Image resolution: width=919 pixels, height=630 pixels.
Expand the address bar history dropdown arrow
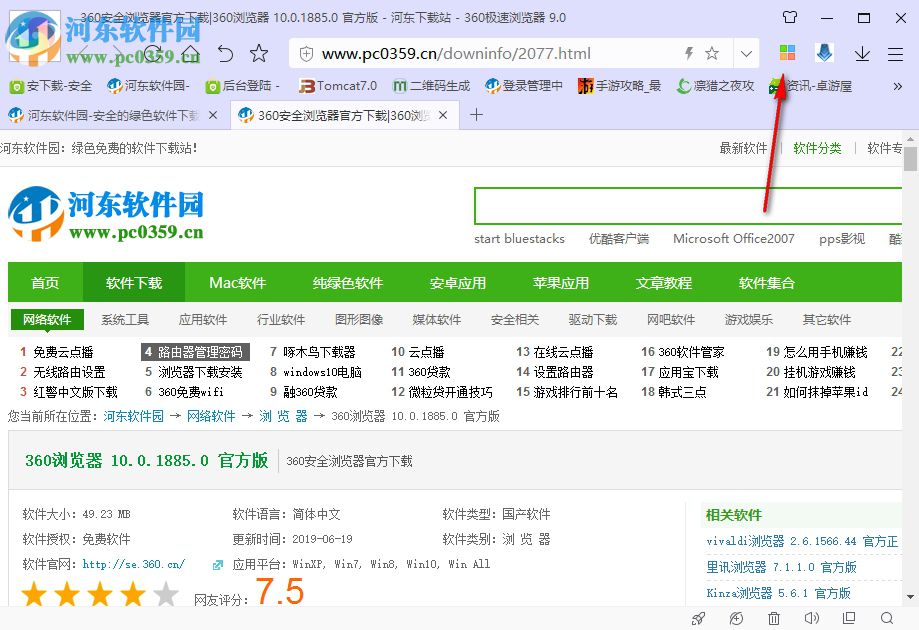pos(746,53)
